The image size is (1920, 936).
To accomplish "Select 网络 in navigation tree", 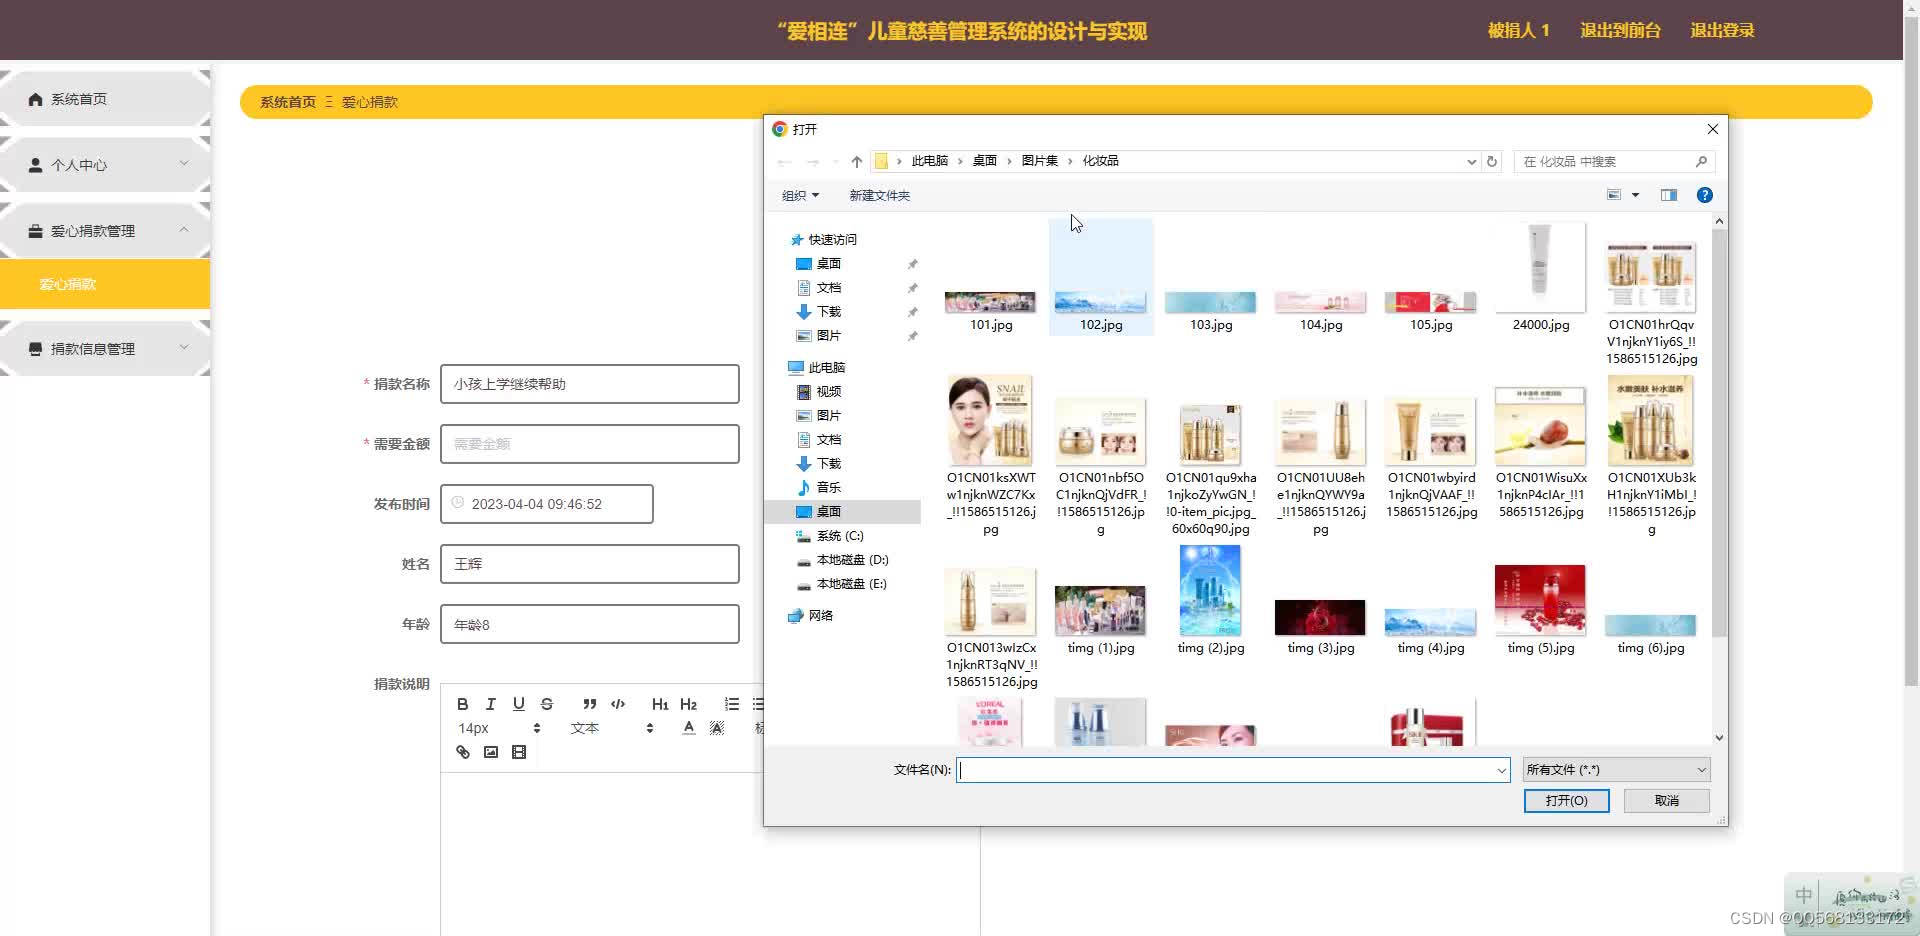I will coord(820,616).
